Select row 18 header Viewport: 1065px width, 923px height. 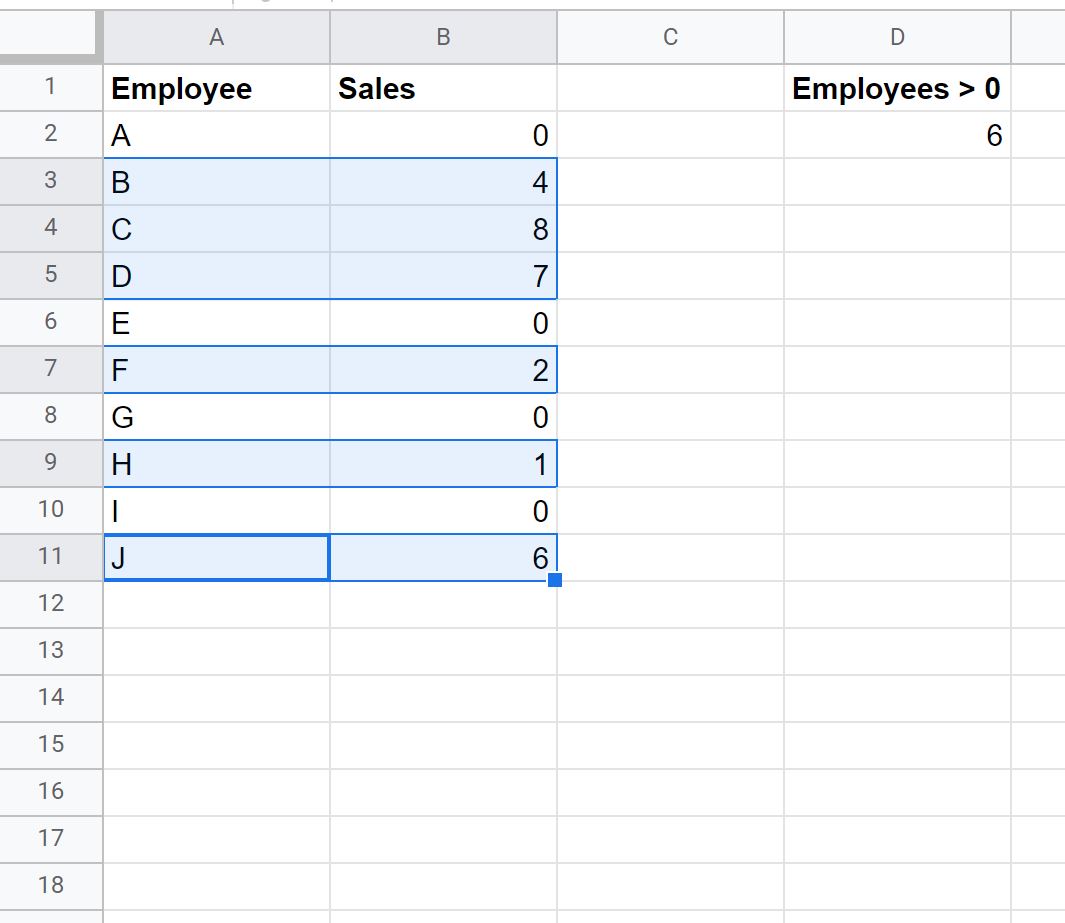pyautogui.click(x=51, y=886)
